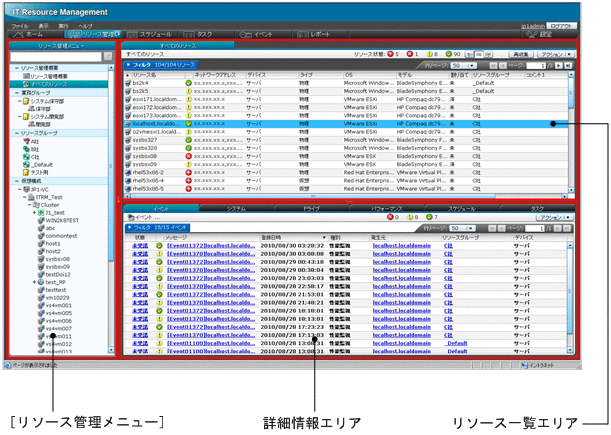Click 未受講 status link in first event row
Image resolution: width=611 pixels, height=435 pixels.
coord(140,246)
